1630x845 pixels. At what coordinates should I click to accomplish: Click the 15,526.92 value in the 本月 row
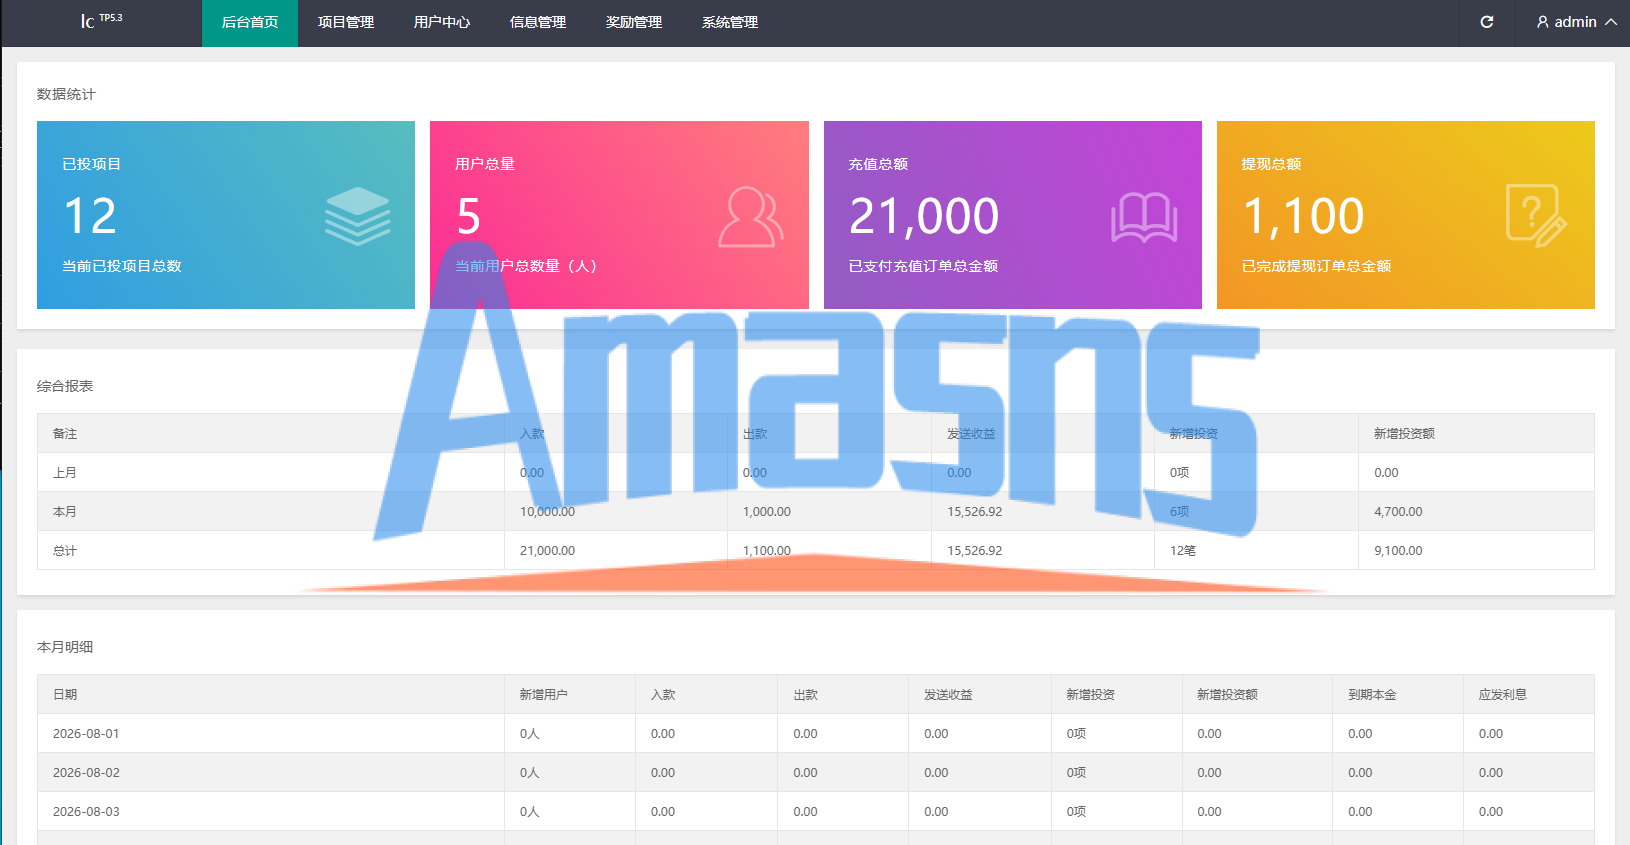tap(975, 512)
